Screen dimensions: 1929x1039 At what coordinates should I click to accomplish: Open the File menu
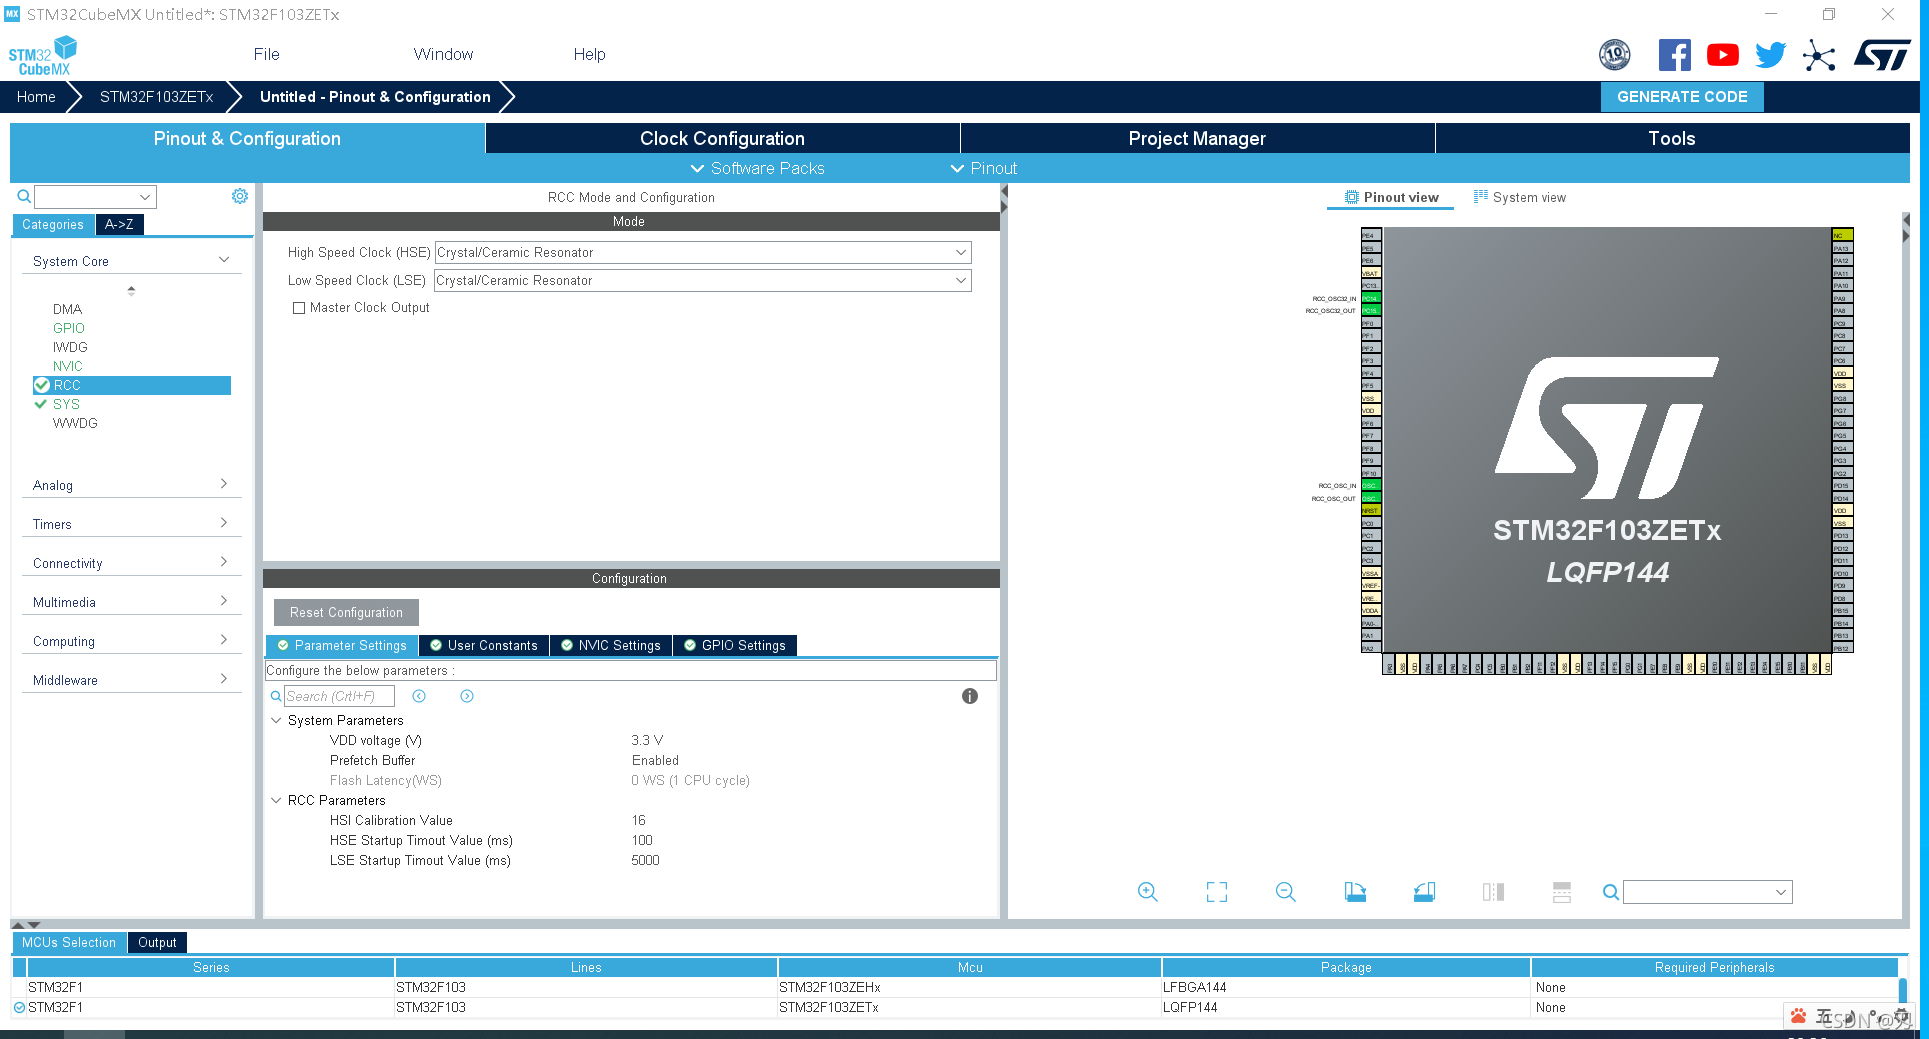click(x=266, y=54)
